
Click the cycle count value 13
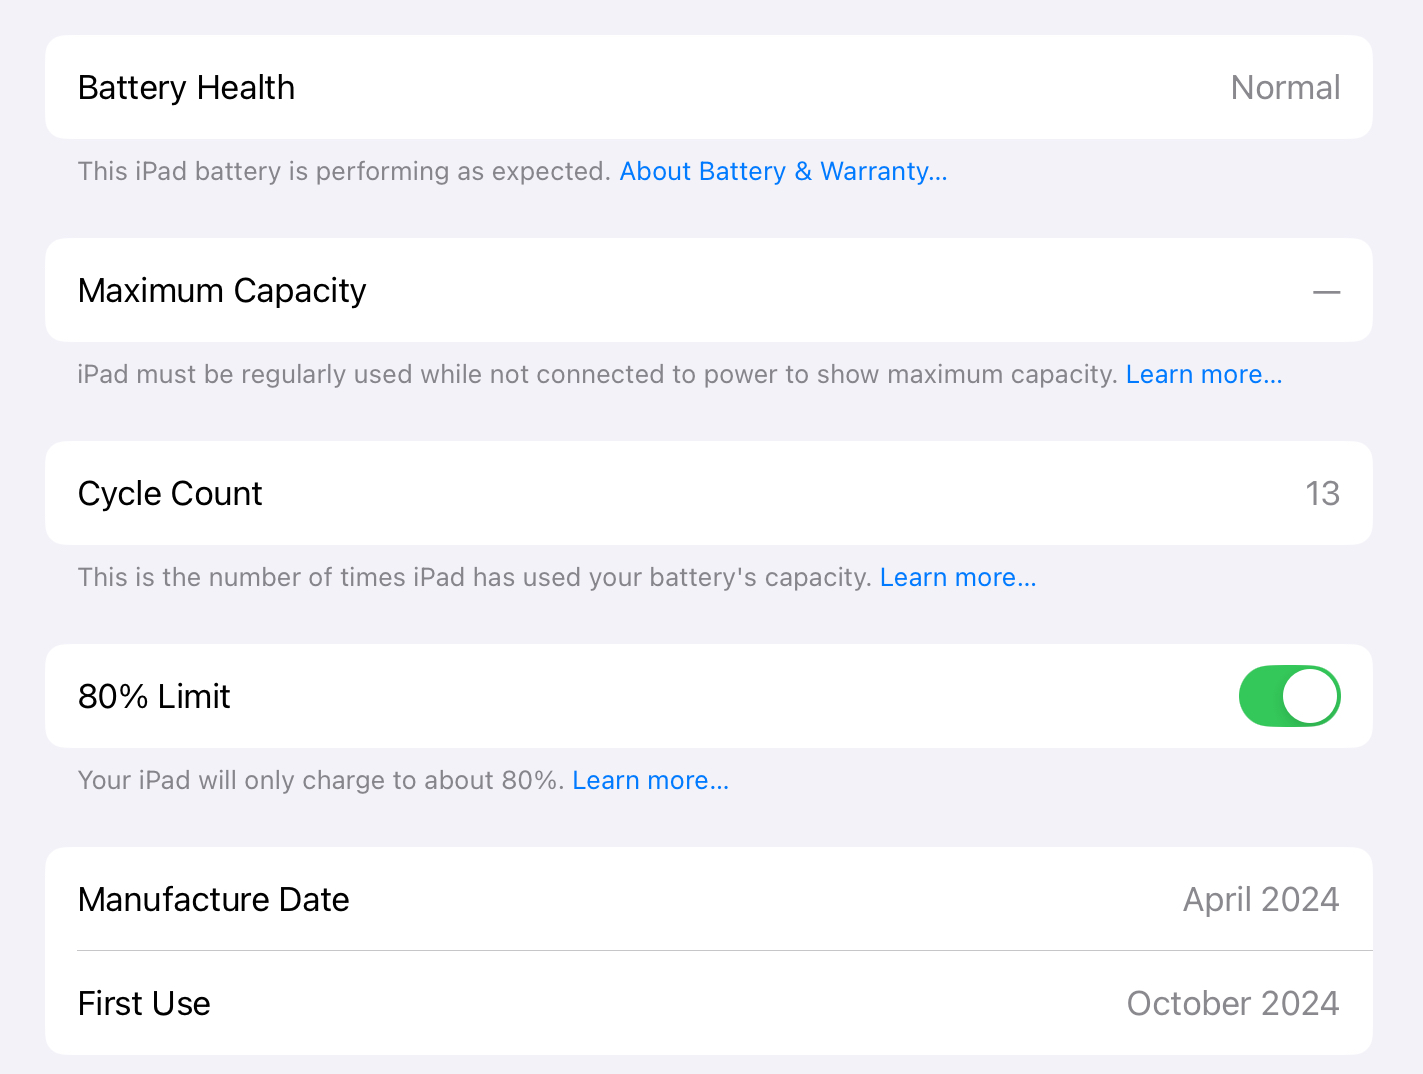pos(1322,494)
